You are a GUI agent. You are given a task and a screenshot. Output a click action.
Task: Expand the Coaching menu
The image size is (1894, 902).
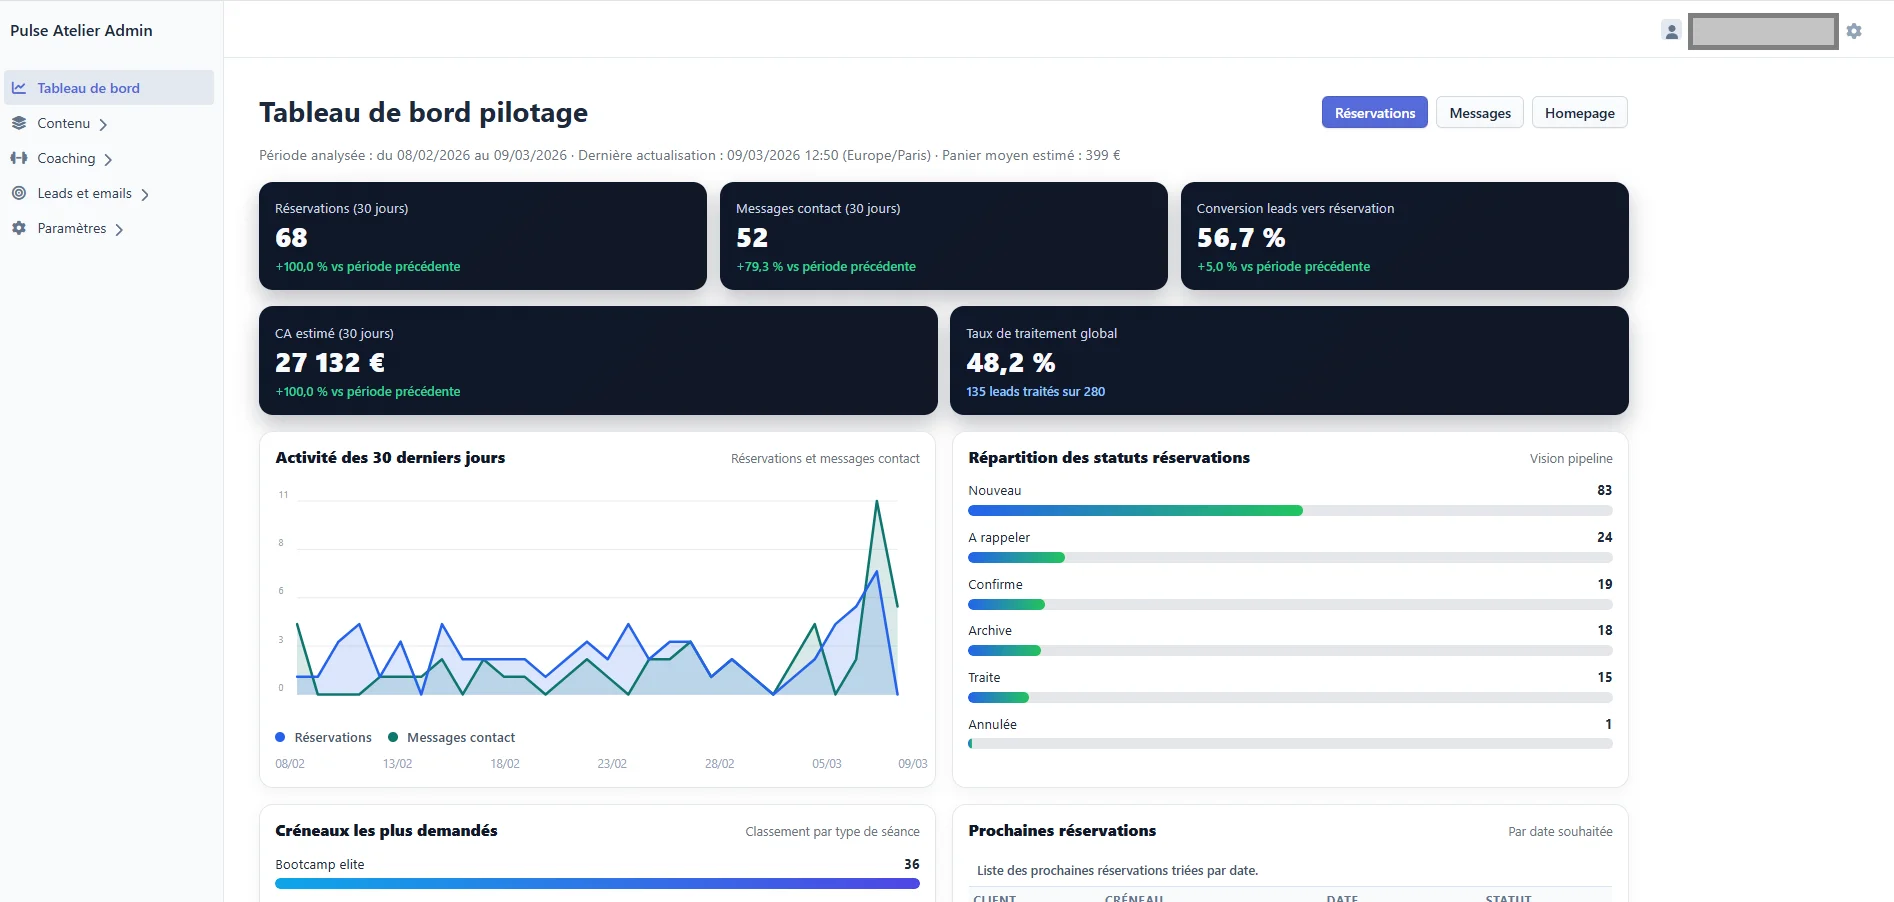pos(109,158)
